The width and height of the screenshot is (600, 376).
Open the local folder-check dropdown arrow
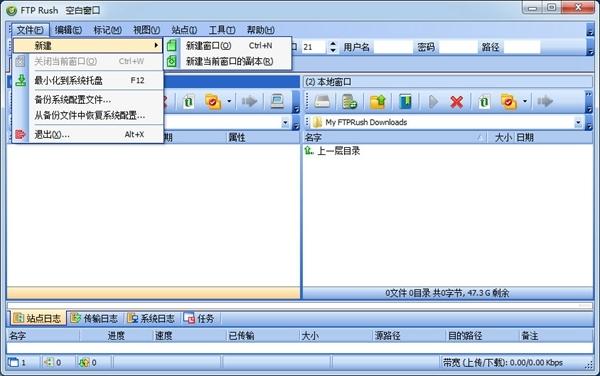(x=525, y=101)
